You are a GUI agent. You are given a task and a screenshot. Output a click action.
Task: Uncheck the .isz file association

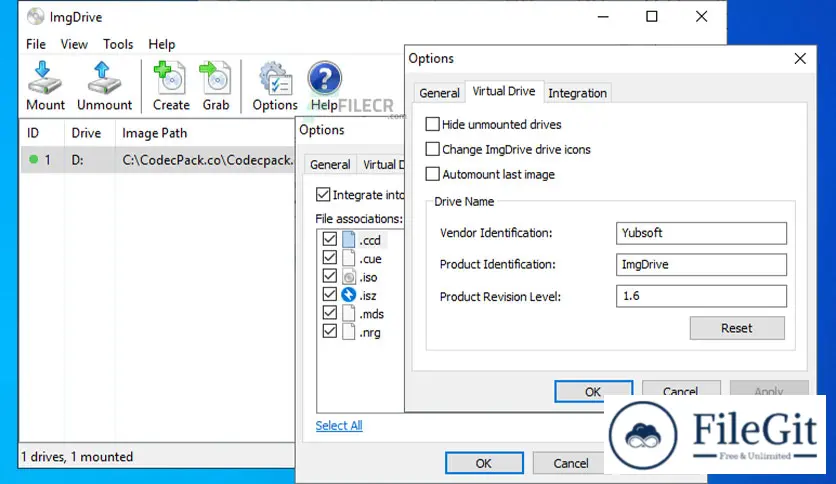[x=329, y=295]
